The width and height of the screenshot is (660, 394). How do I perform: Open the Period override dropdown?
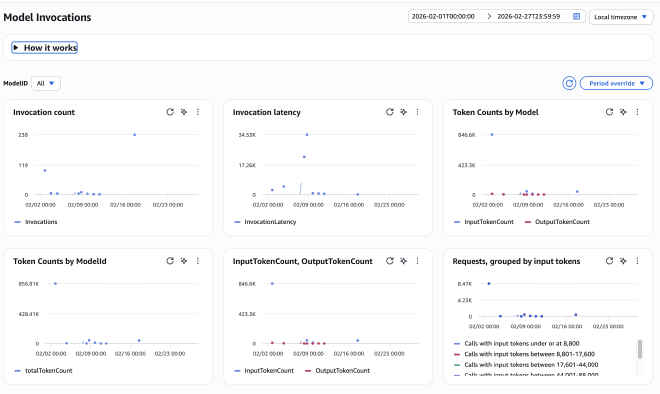click(x=616, y=83)
